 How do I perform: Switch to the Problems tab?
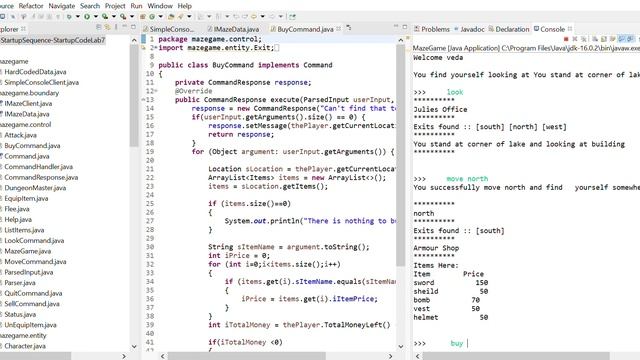(x=431, y=29)
